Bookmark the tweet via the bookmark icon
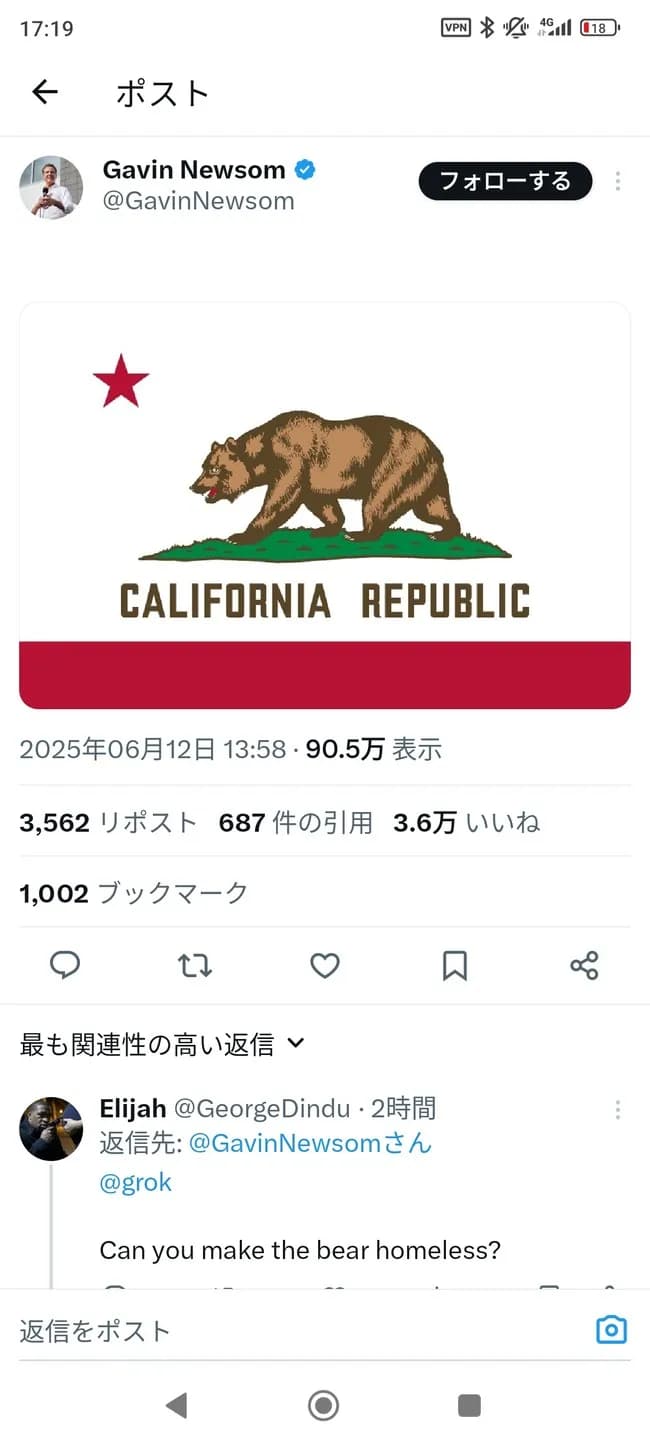The width and height of the screenshot is (650, 1445). pyautogui.click(x=454, y=965)
